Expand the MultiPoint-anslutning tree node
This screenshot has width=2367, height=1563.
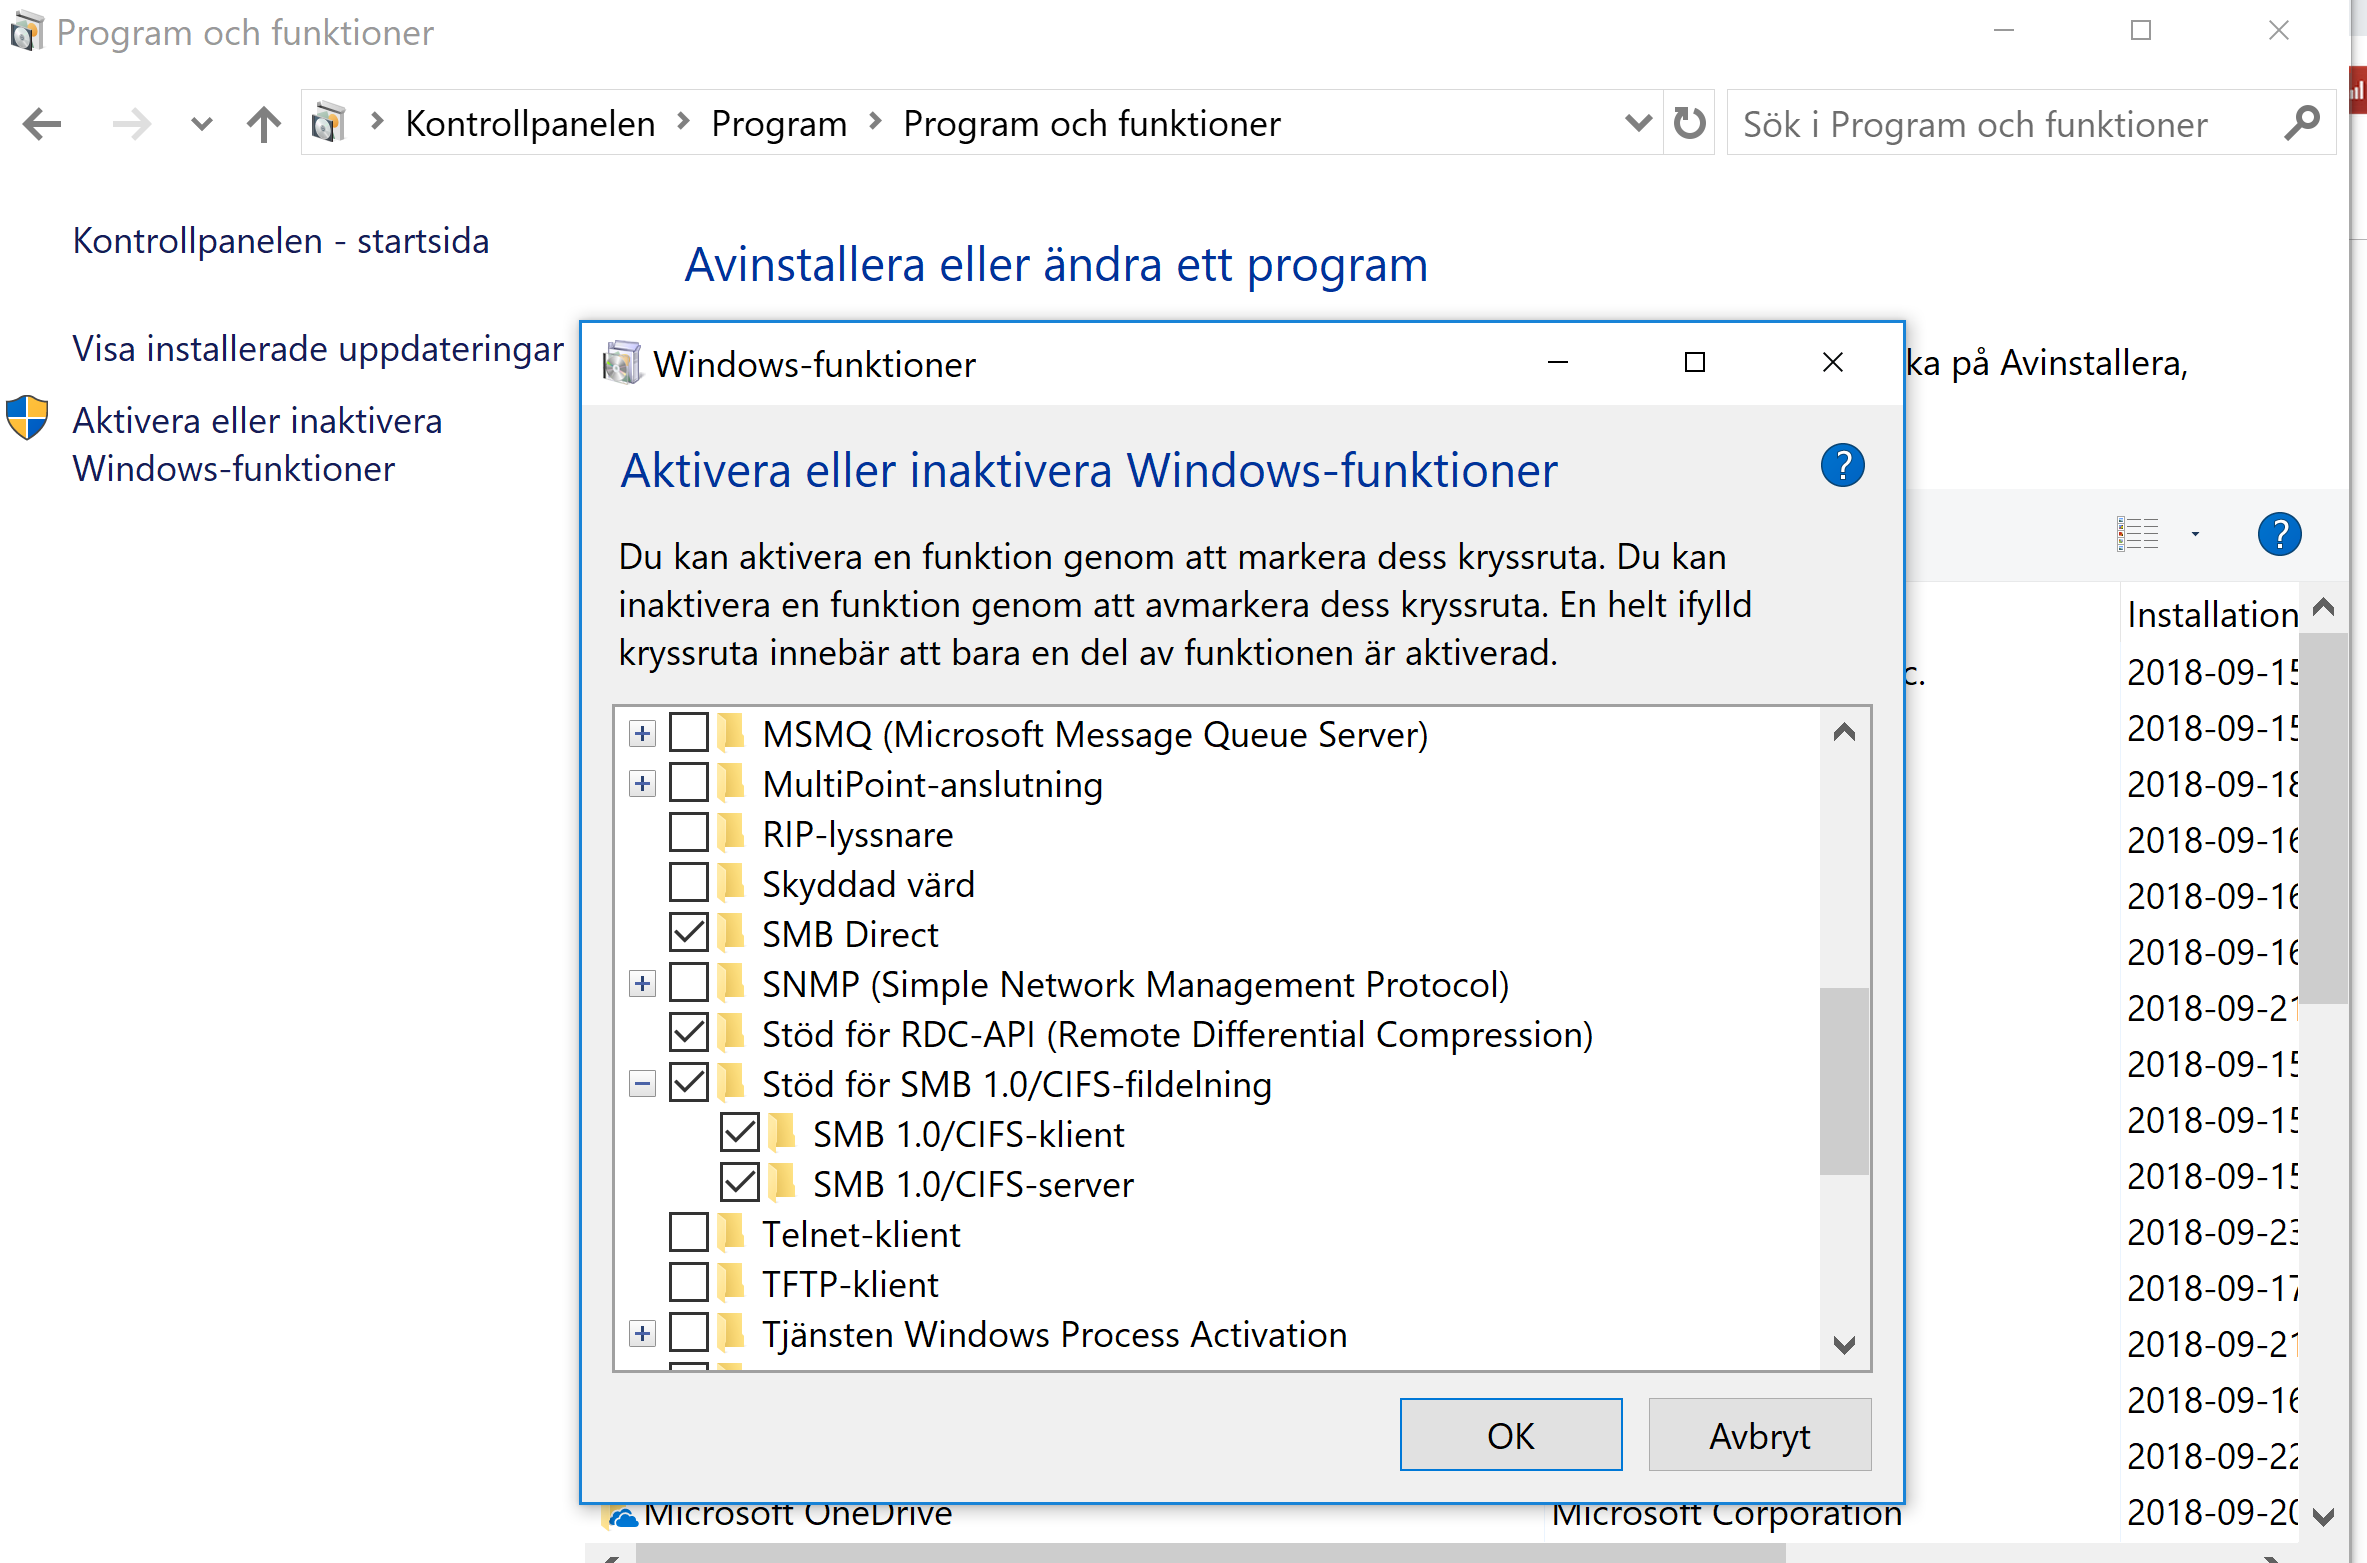tap(642, 784)
